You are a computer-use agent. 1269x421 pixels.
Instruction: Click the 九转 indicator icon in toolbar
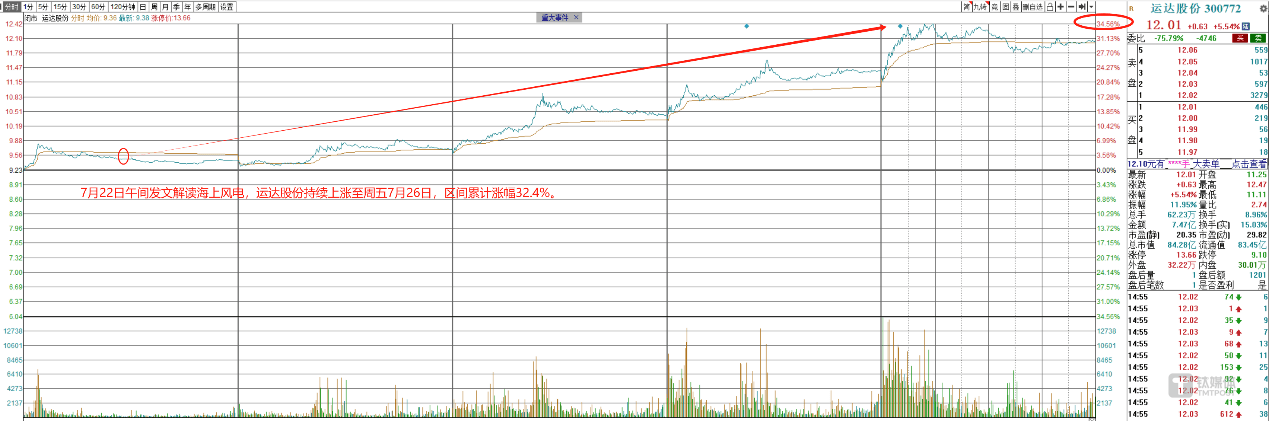click(x=983, y=6)
